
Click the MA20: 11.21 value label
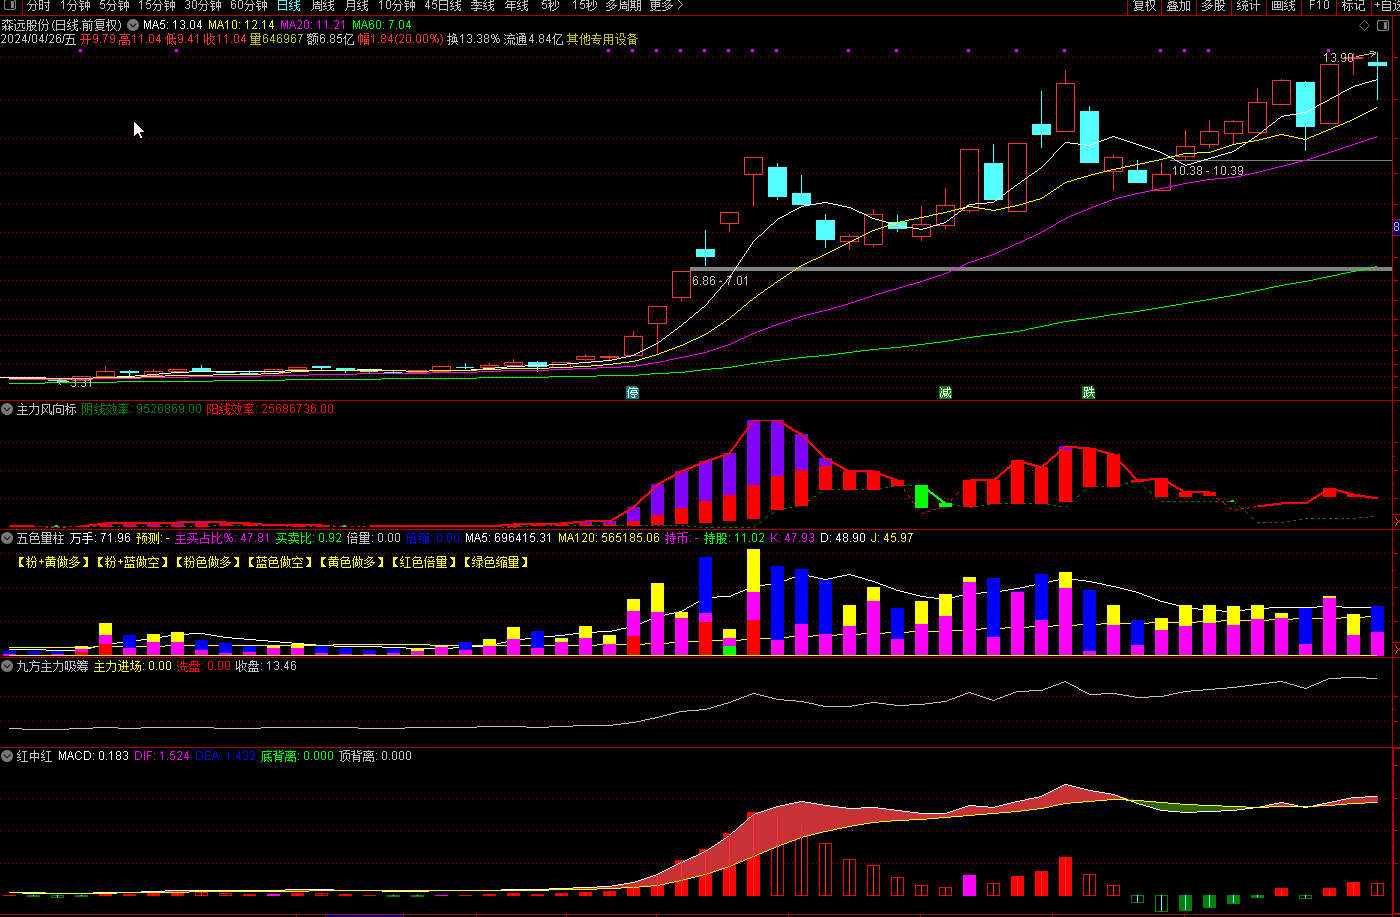pos(313,24)
